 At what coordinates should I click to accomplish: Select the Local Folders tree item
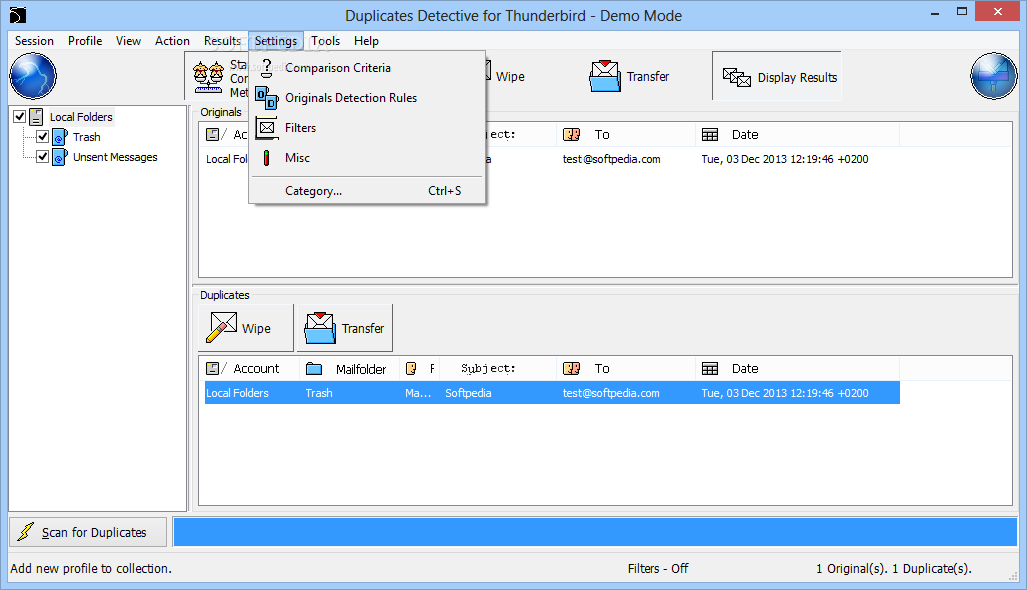(x=81, y=117)
